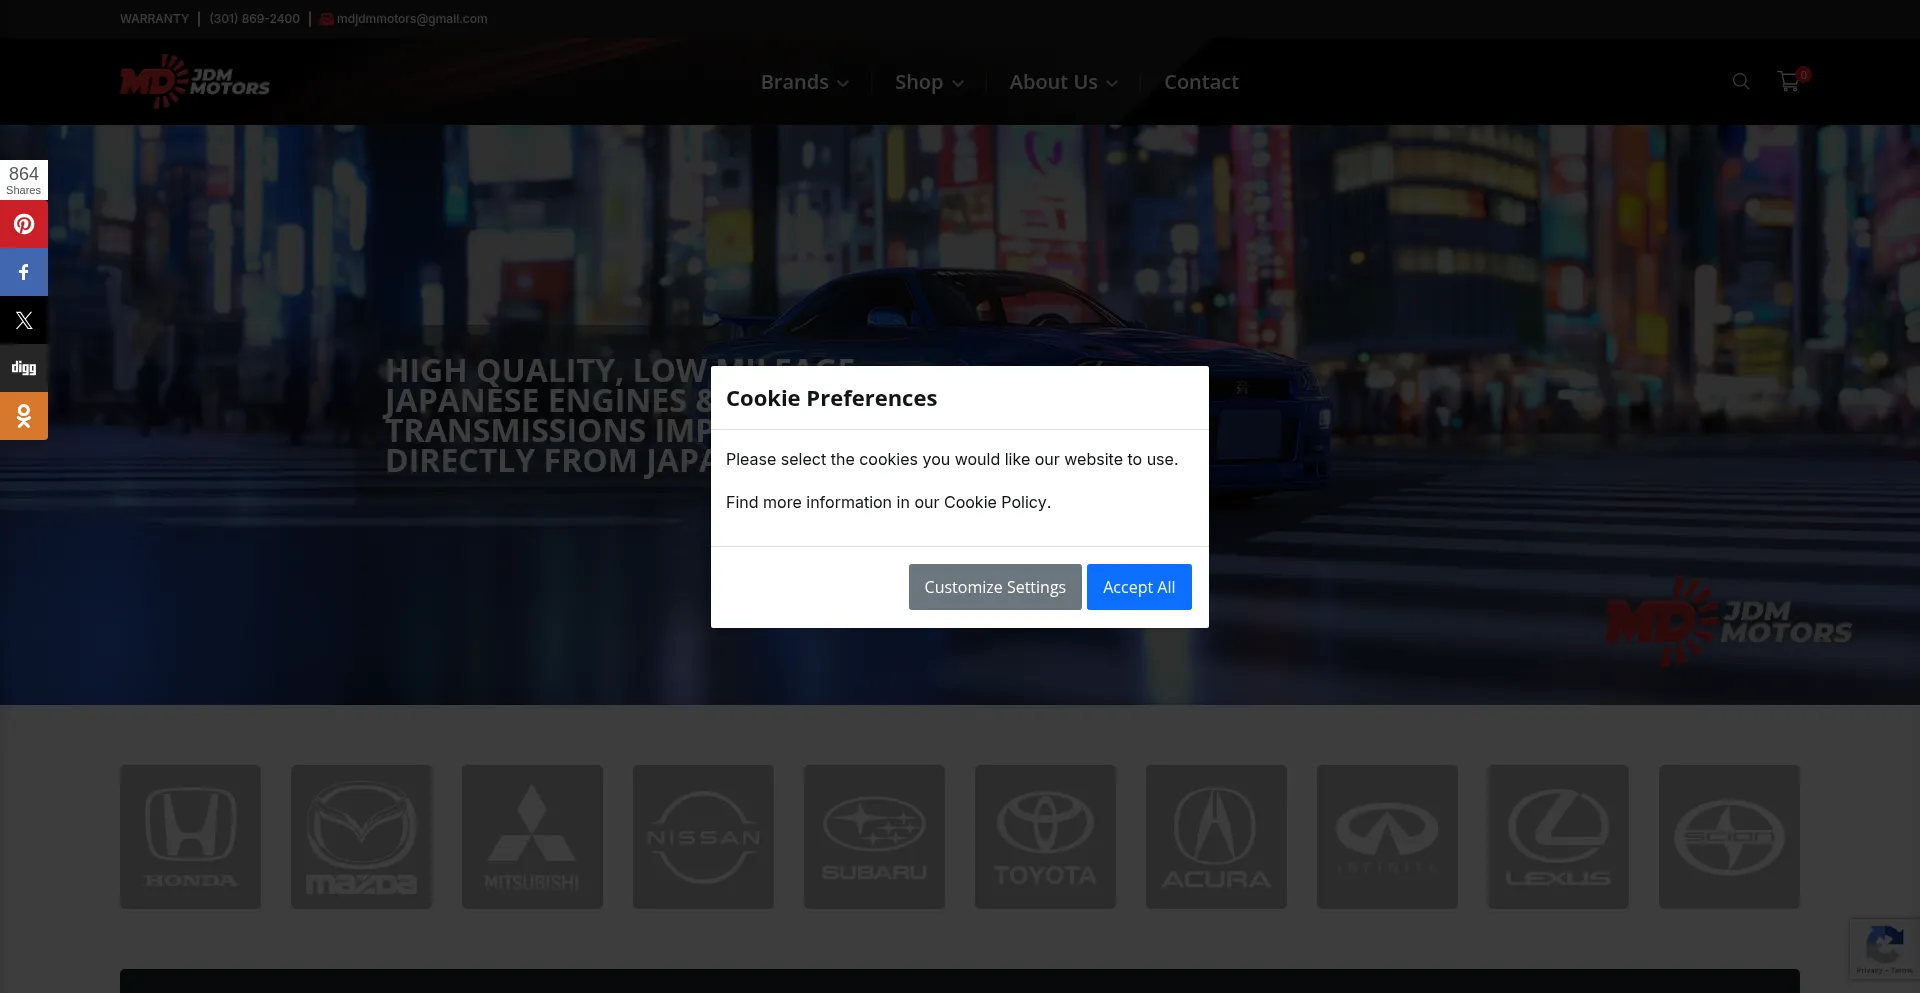Open the WARRANTY link in top bar
Viewport: 1920px width, 993px height.
(x=154, y=19)
